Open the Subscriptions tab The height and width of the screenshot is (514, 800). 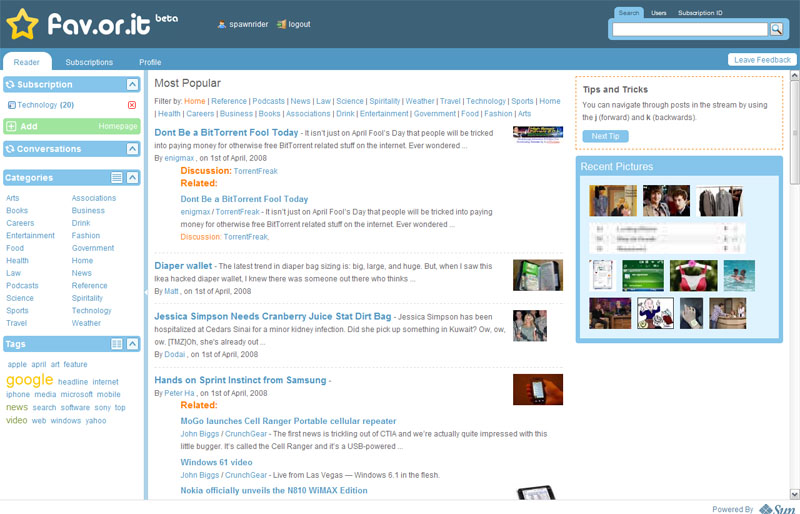tap(89, 62)
